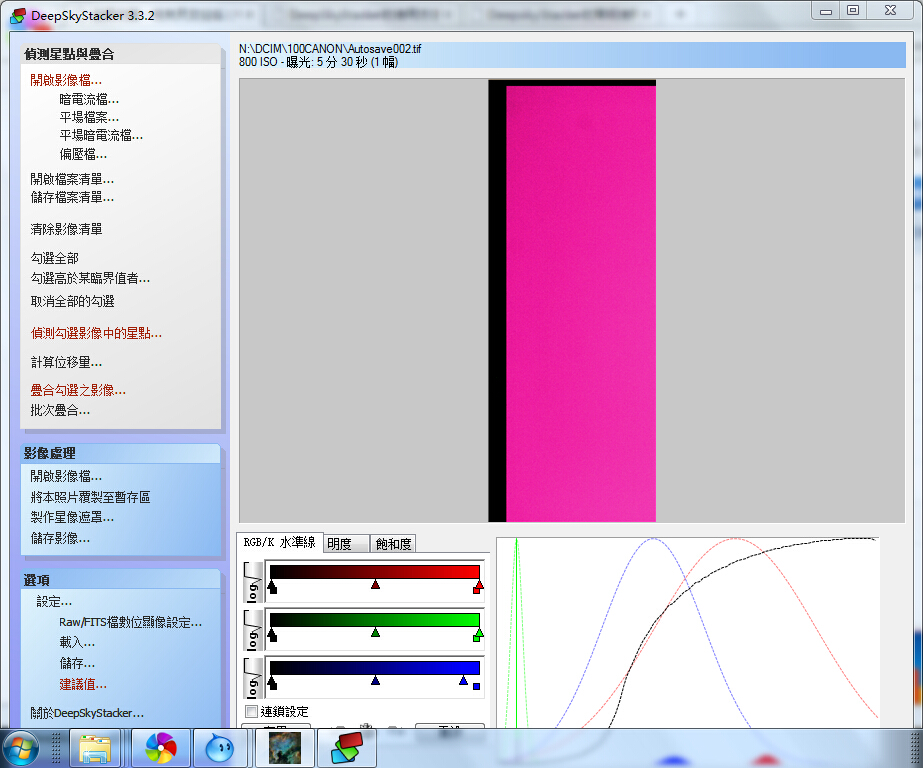Viewport: 923px width, 768px height.
Task: Click red 開啟影像檔... in the stacking section
Action: pos(66,80)
